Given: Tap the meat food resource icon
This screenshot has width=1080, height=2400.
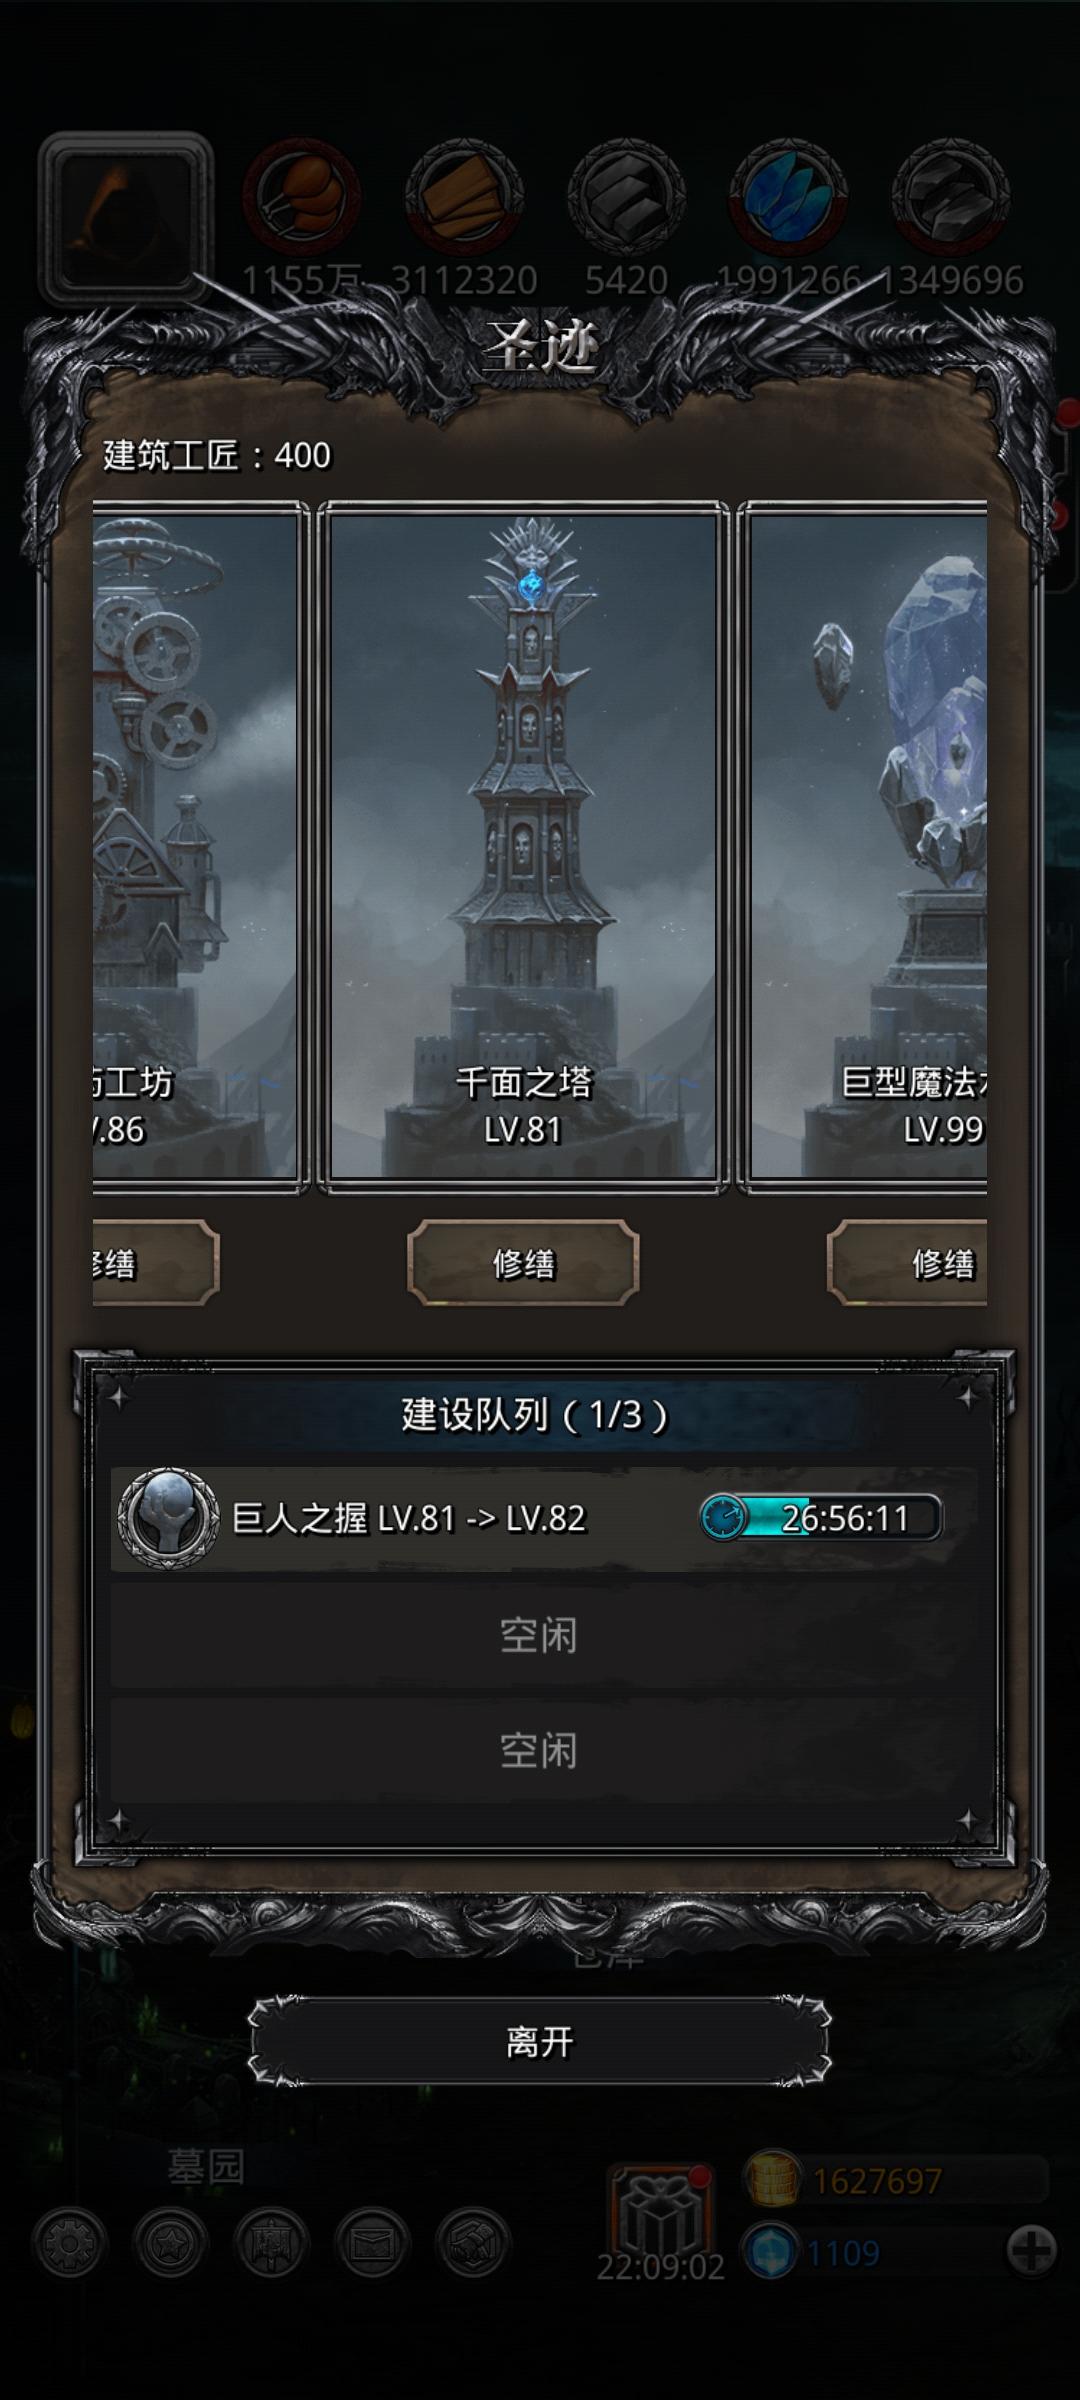Looking at the screenshot, I should pyautogui.click(x=301, y=196).
